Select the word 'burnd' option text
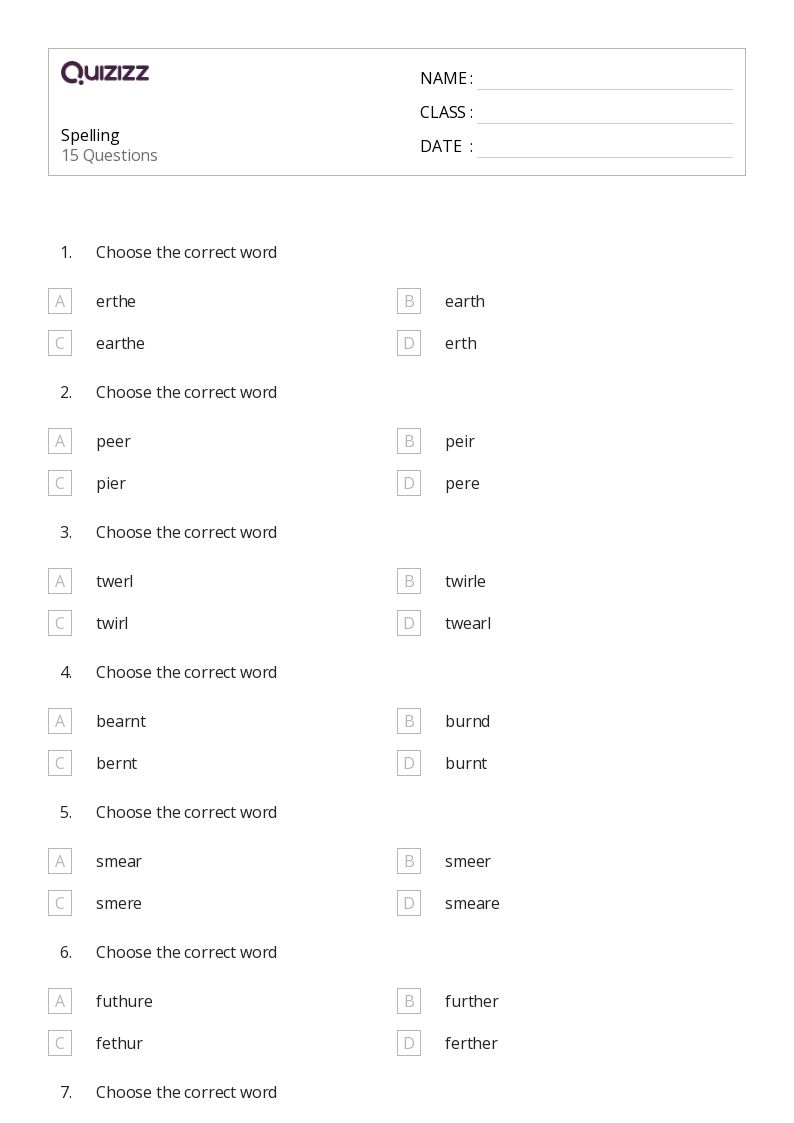794x1123 pixels. point(468,721)
